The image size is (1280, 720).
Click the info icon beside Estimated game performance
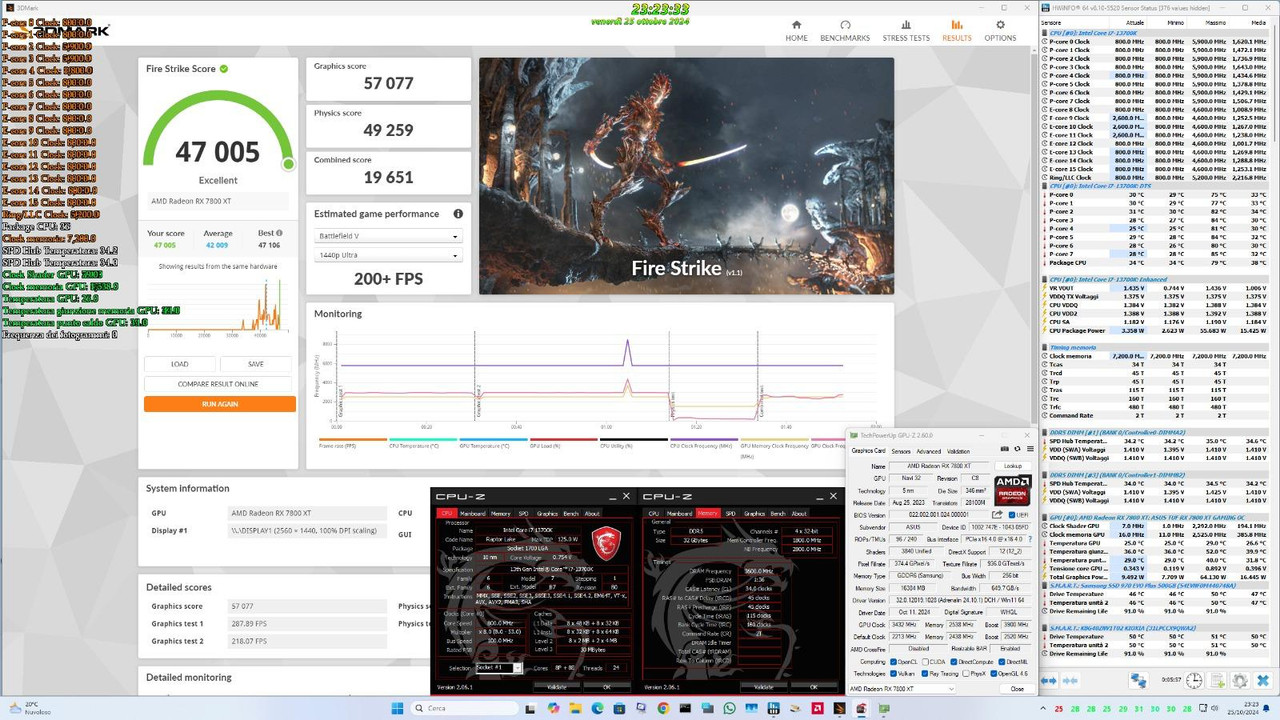458,214
